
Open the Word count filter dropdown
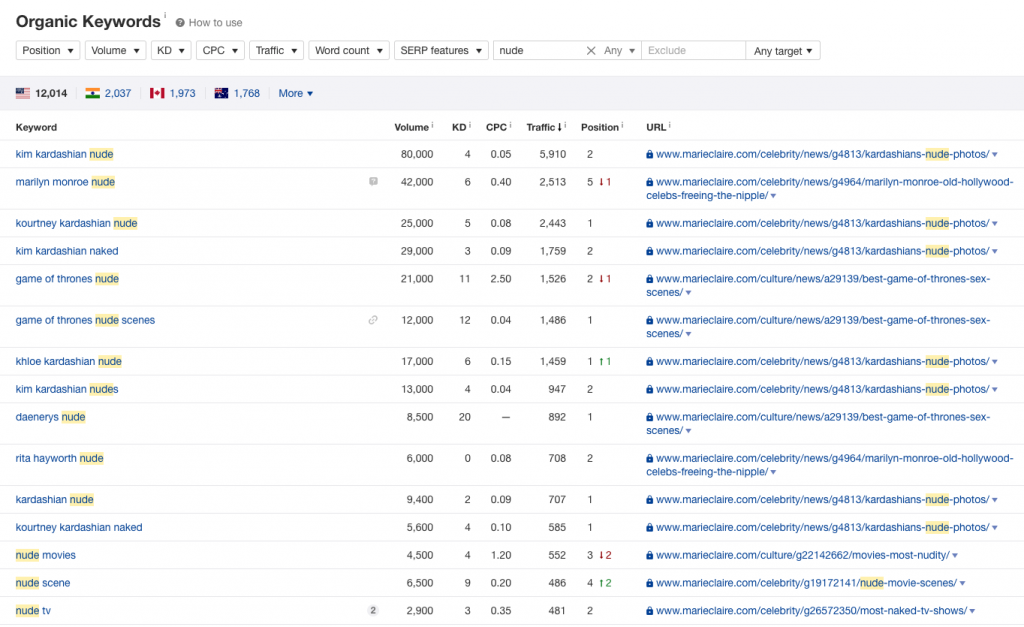click(349, 50)
